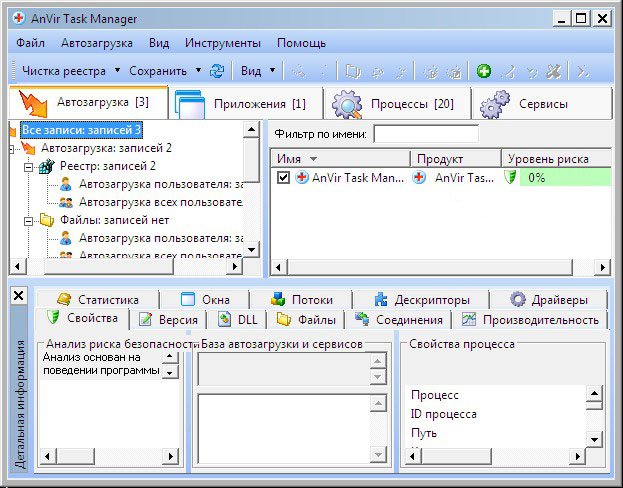Click the last greyed toolbar icon
This screenshot has height=488, width=623.
tap(583, 72)
